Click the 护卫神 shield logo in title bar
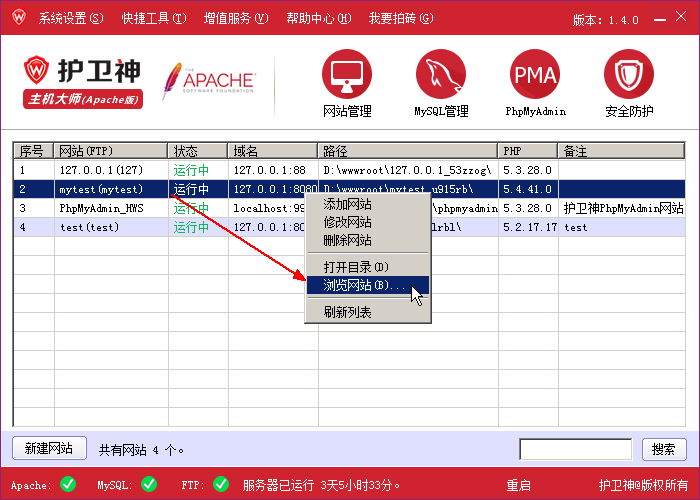 [19, 17]
